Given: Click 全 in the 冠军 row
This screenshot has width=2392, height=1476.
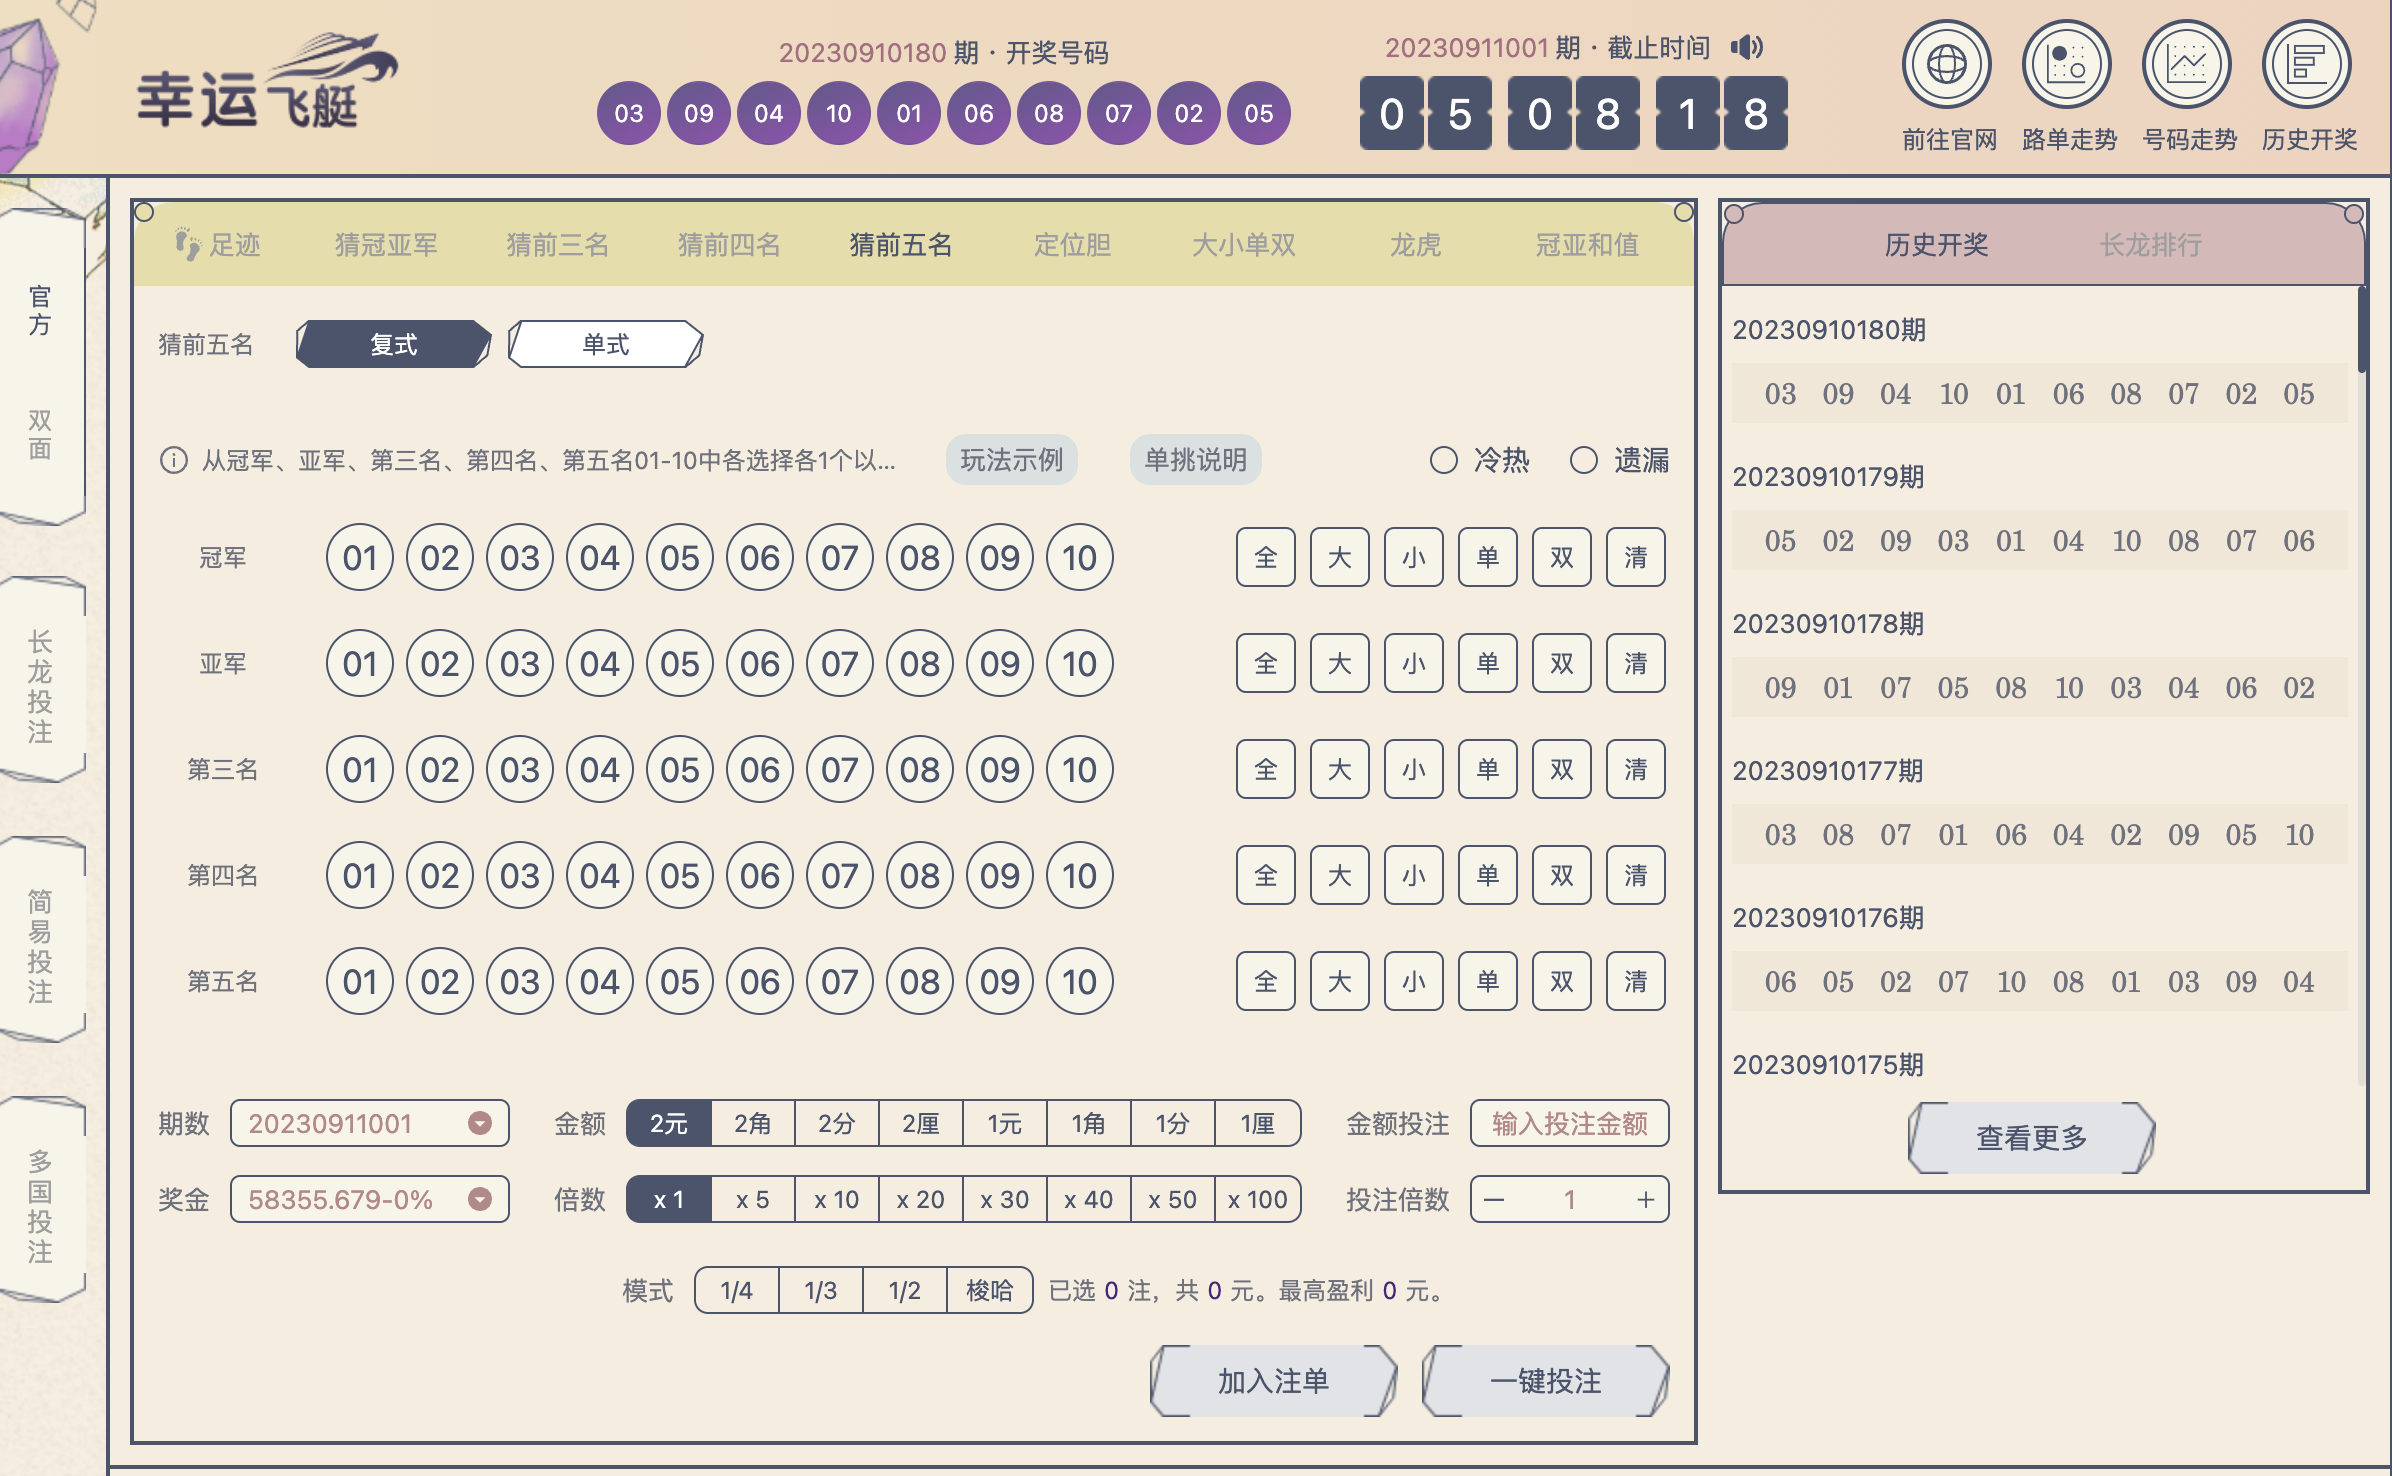Looking at the screenshot, I should (x=1266, y=557).
